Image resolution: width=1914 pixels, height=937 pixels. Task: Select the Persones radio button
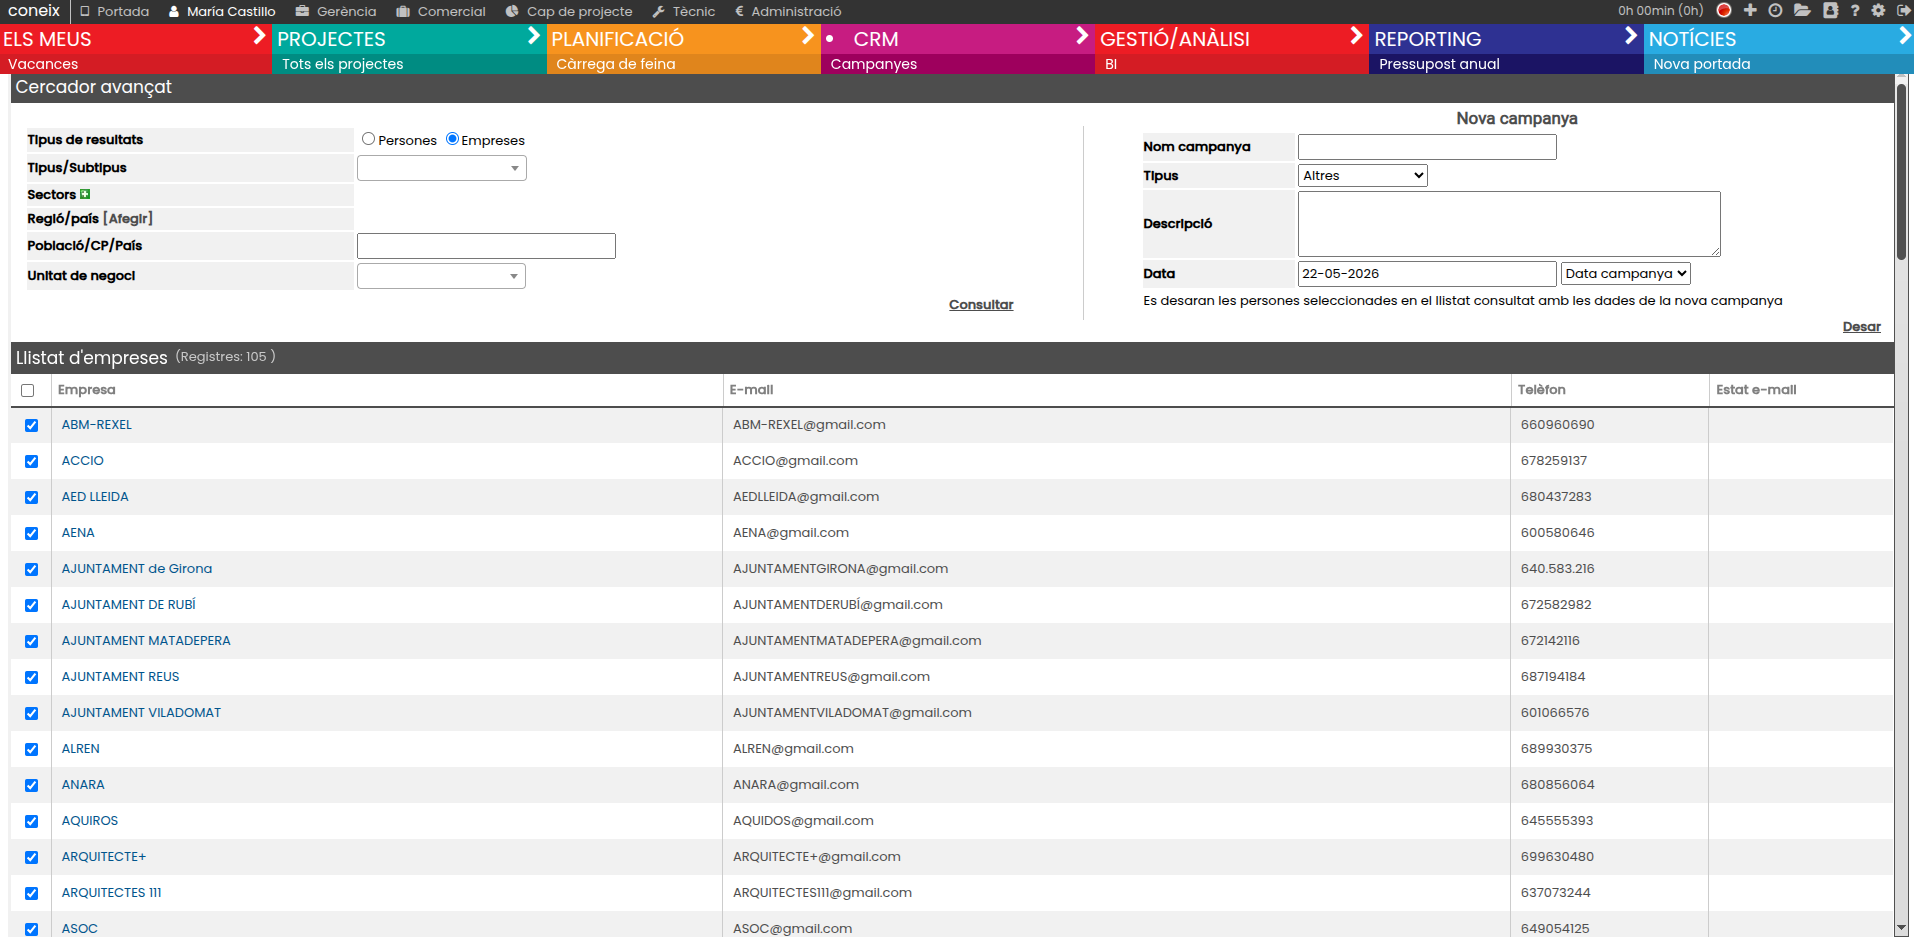368,139
